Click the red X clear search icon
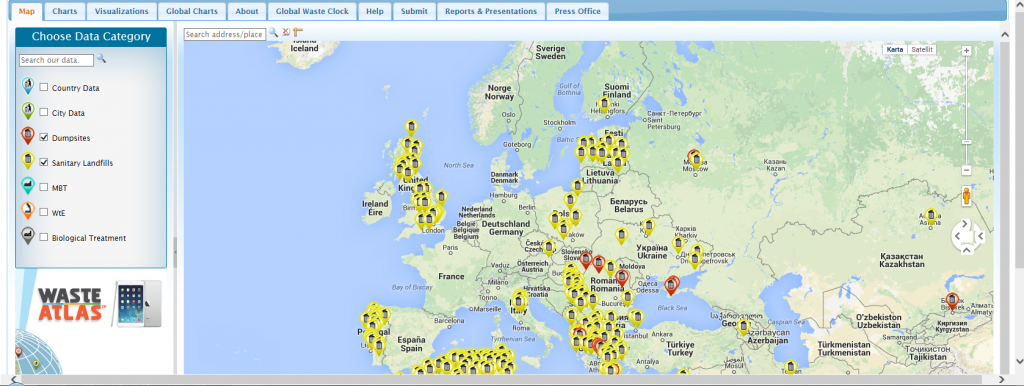This screenshot has height=386, width=1024. pos(286,32)
